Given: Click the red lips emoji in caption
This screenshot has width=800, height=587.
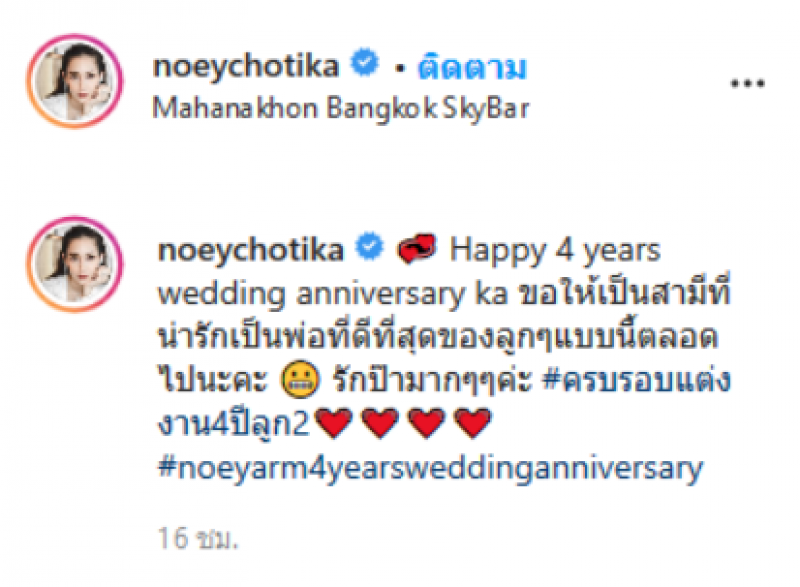Looking at the screenshot, I should [x=417, y=248].
